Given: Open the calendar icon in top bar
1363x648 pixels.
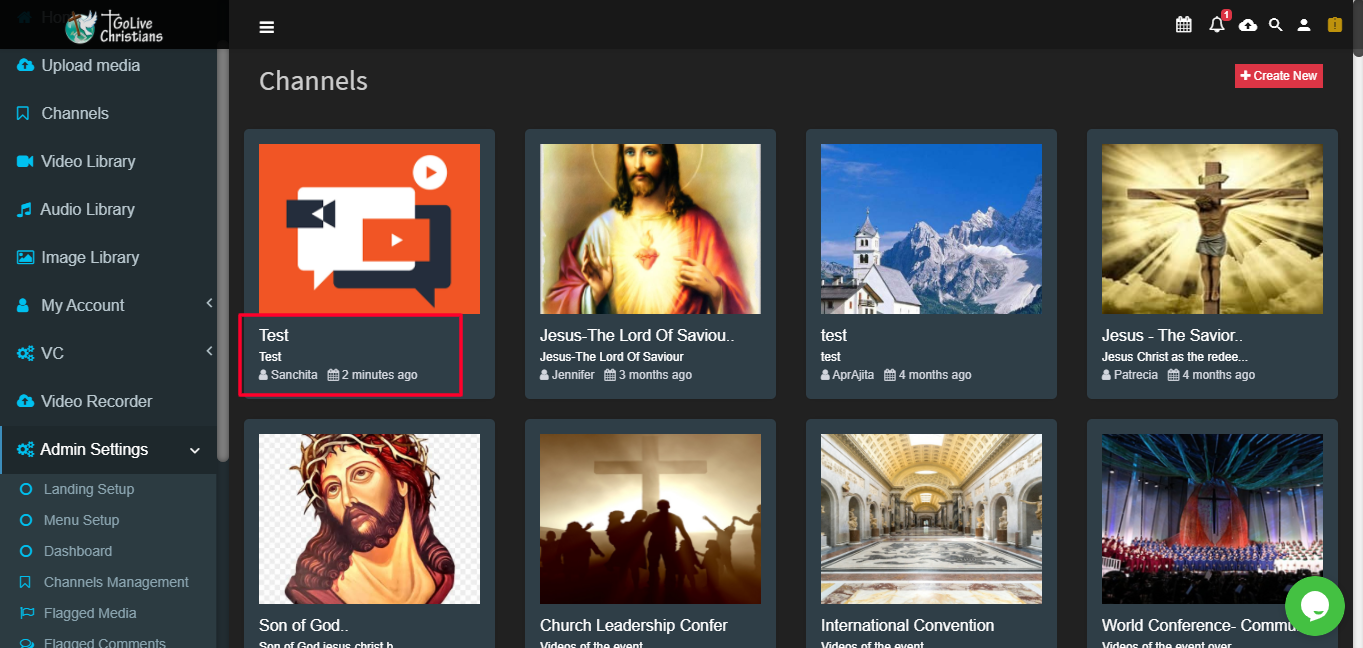Looking at the screenshot, I should 1184,25.
